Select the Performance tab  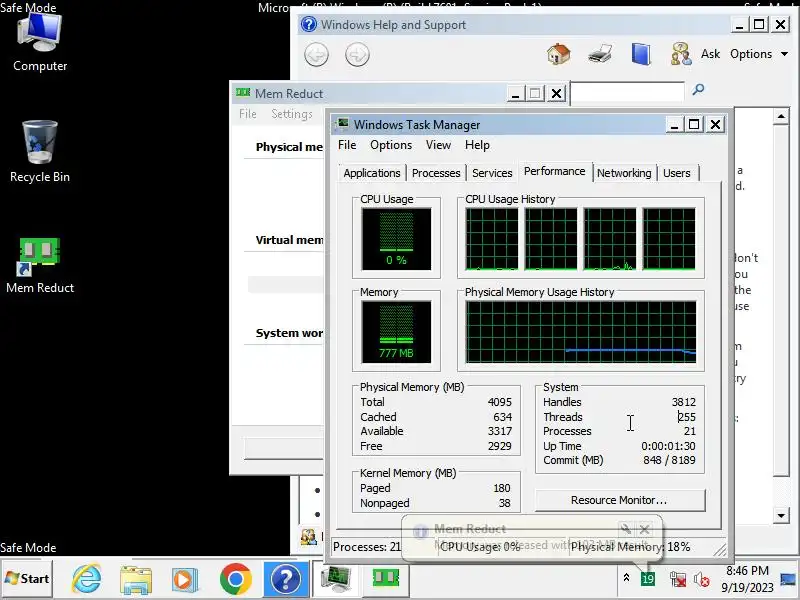(x=555, y=171)
